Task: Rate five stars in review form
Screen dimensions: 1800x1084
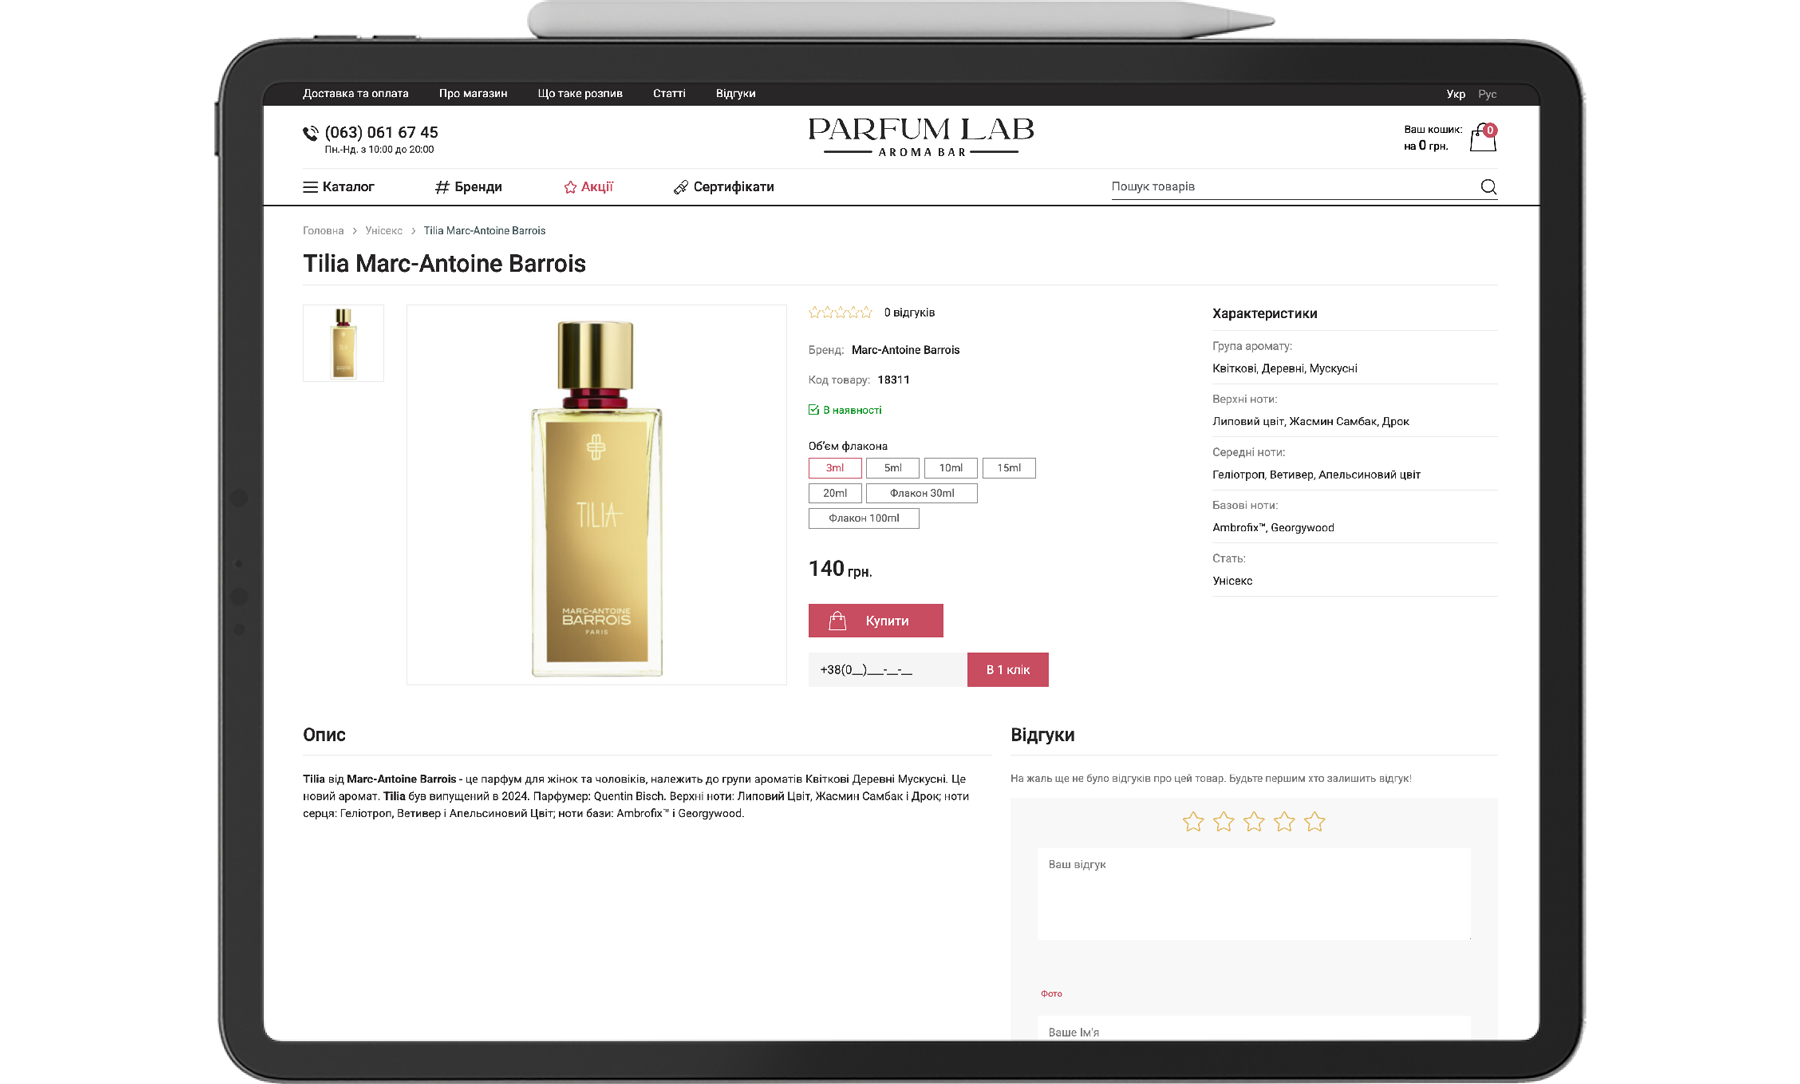Action: 1314,822
